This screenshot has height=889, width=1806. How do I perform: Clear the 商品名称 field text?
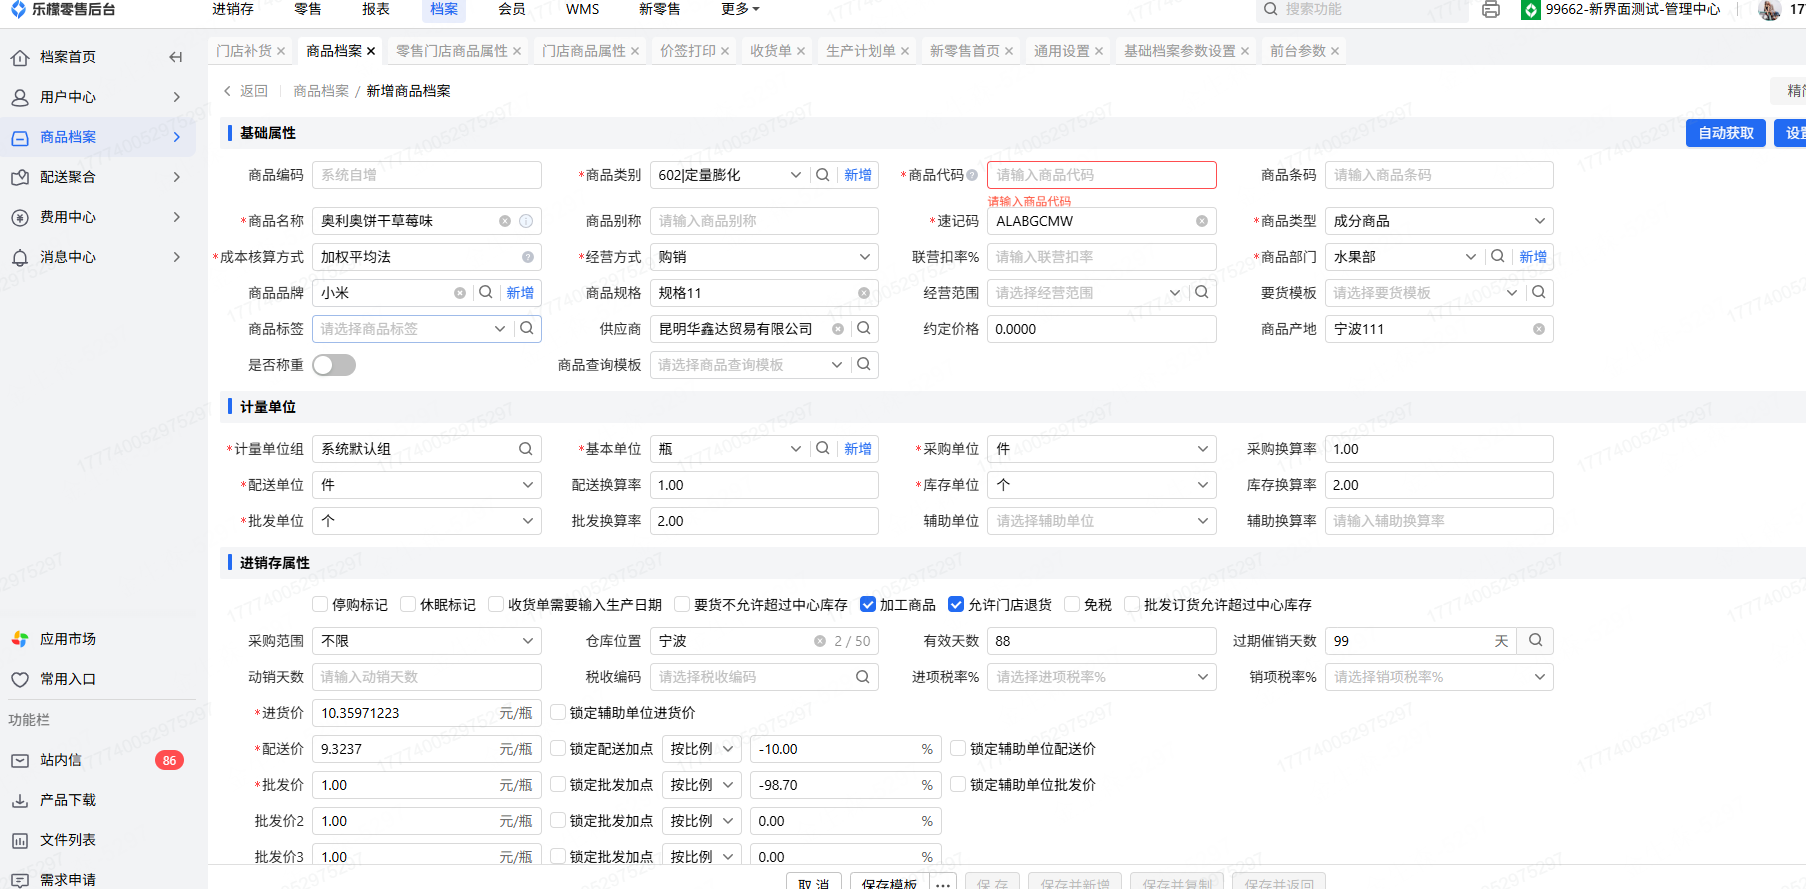505,221
